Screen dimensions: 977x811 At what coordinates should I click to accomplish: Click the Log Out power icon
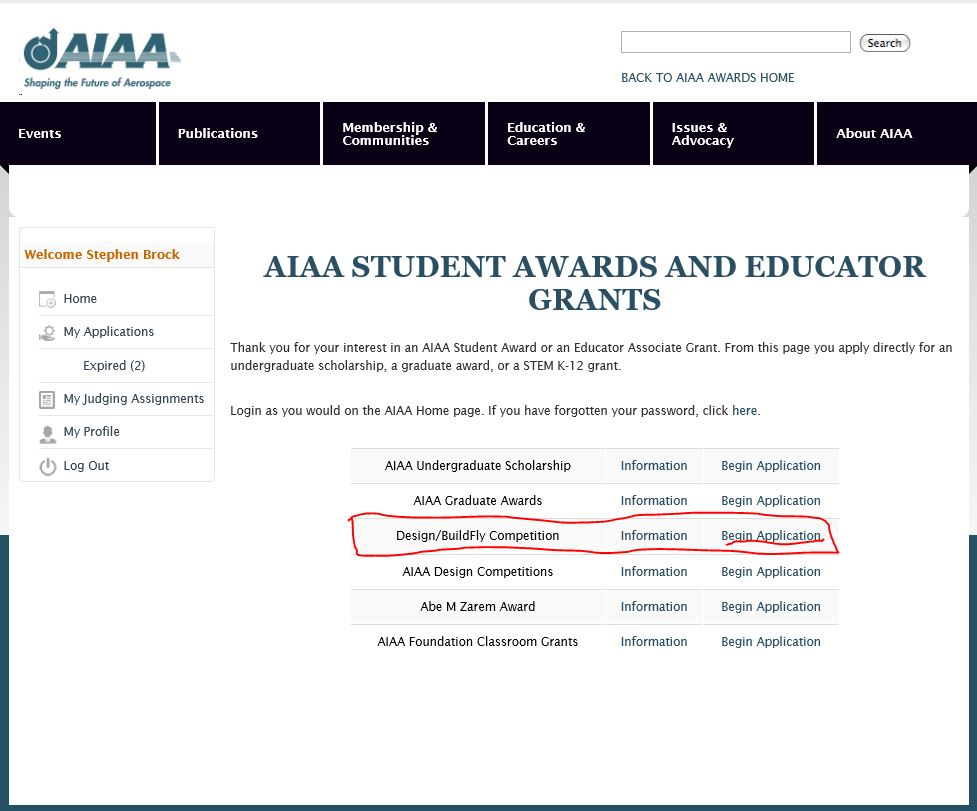47,467
